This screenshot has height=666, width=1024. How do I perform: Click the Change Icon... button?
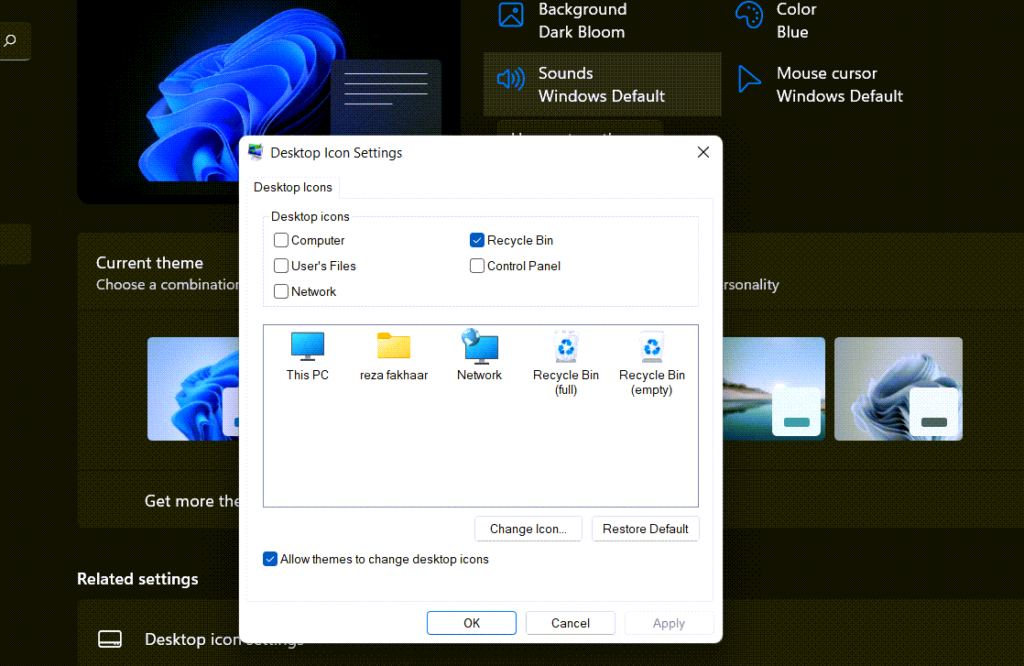pyautogui.click(x=528, y=529)
